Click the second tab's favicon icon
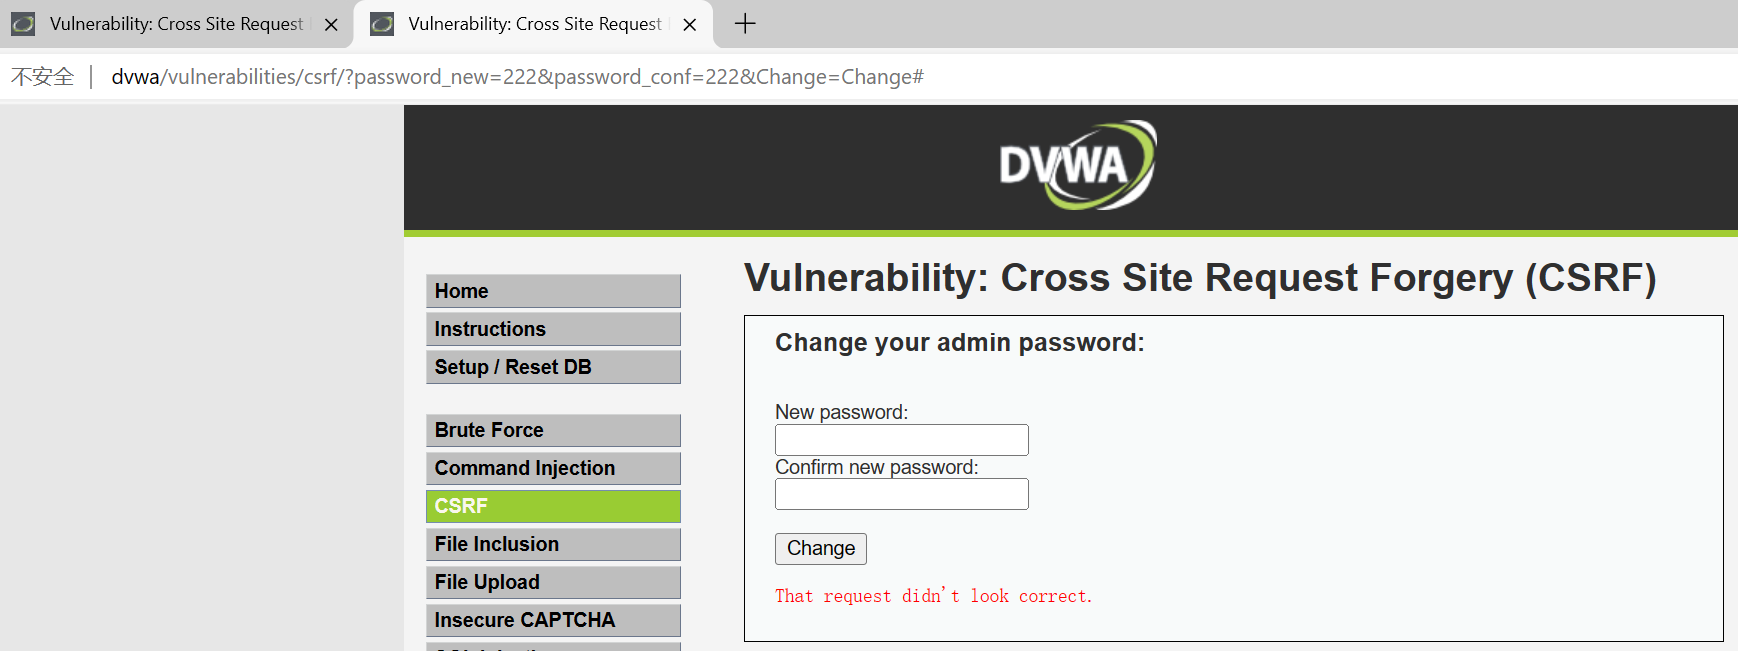The width and height of the screenshot is (1738, 651). (x=382, y=24)
